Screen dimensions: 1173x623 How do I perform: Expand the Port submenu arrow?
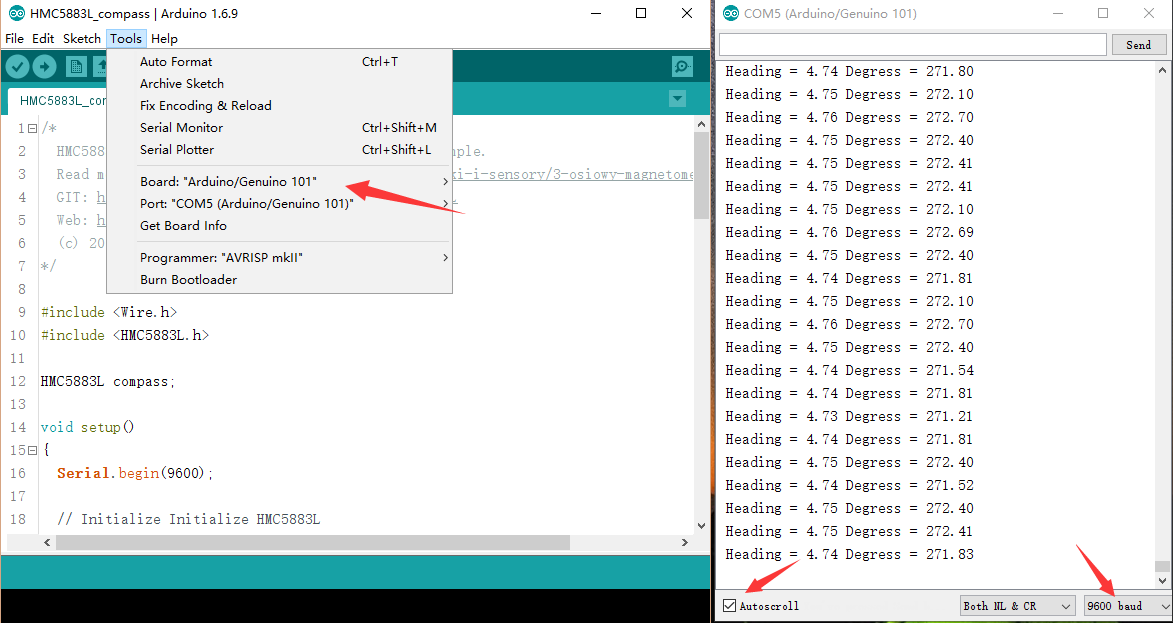pyautogui.click(x=445, y=203)
